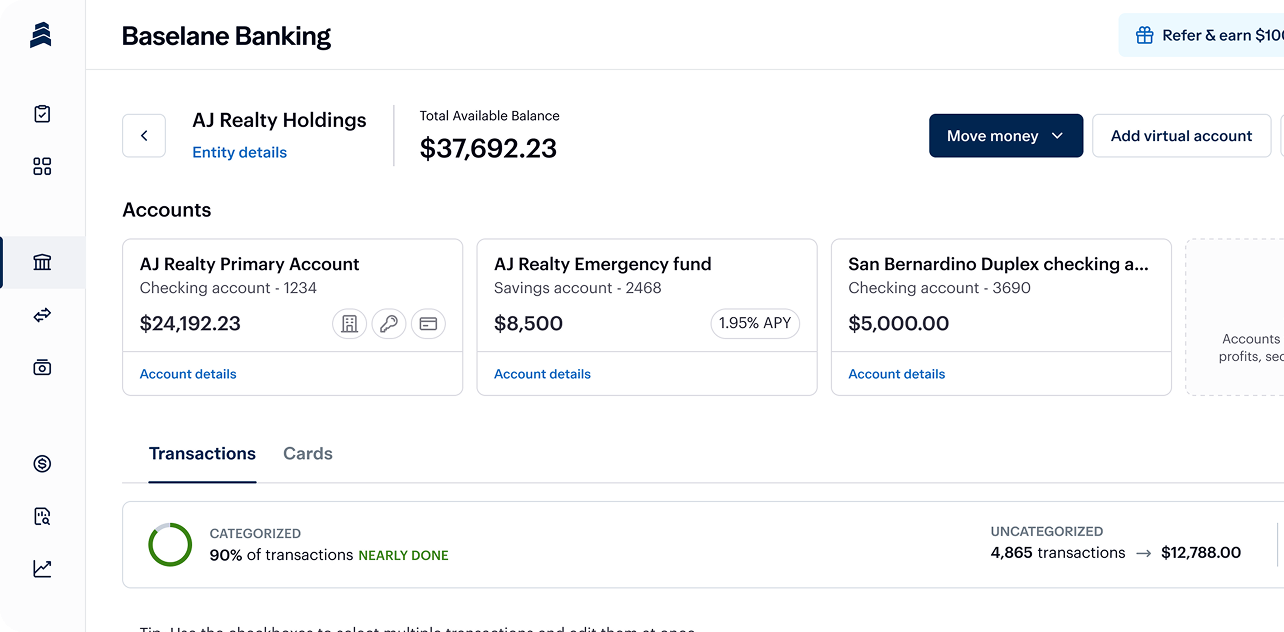Click the $8,500 savings balance
Screen dimensions: 1284x632
[x=528, y=324]
